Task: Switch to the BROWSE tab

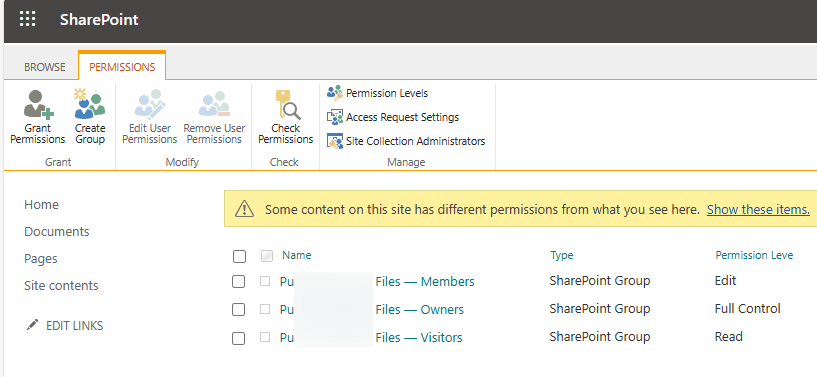Action: (45, 67)
